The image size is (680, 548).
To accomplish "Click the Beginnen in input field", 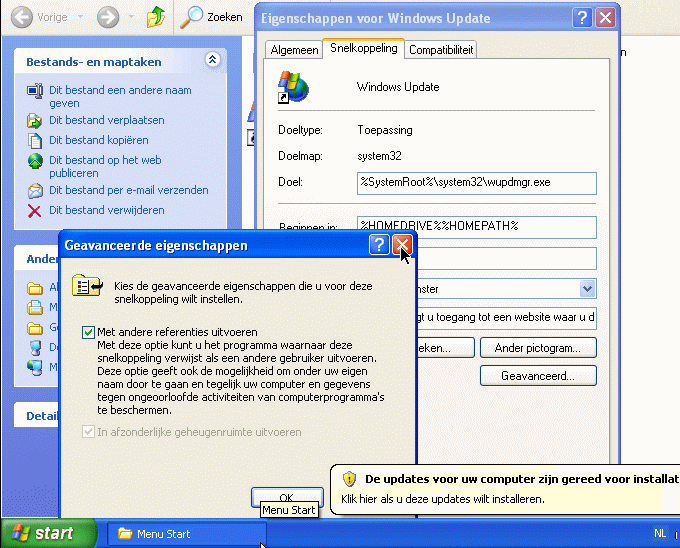I will [477, 227].
